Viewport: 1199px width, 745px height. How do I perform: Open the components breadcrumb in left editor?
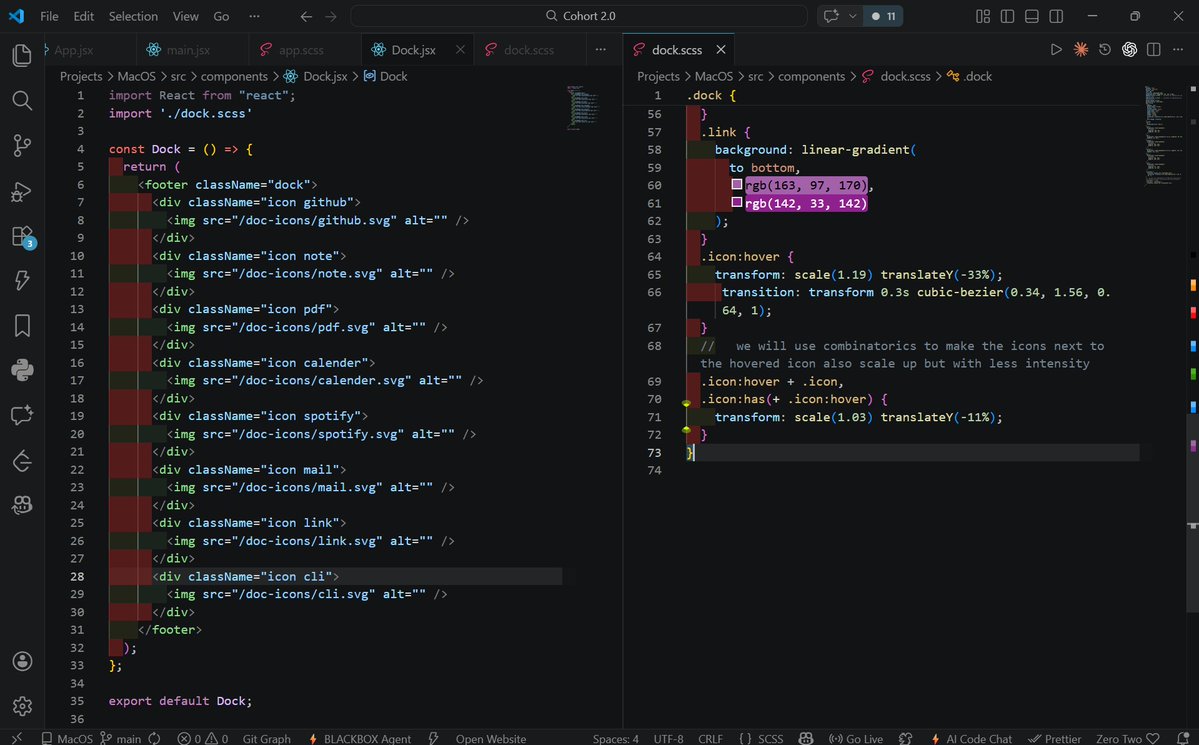click(x=234, y=76)
